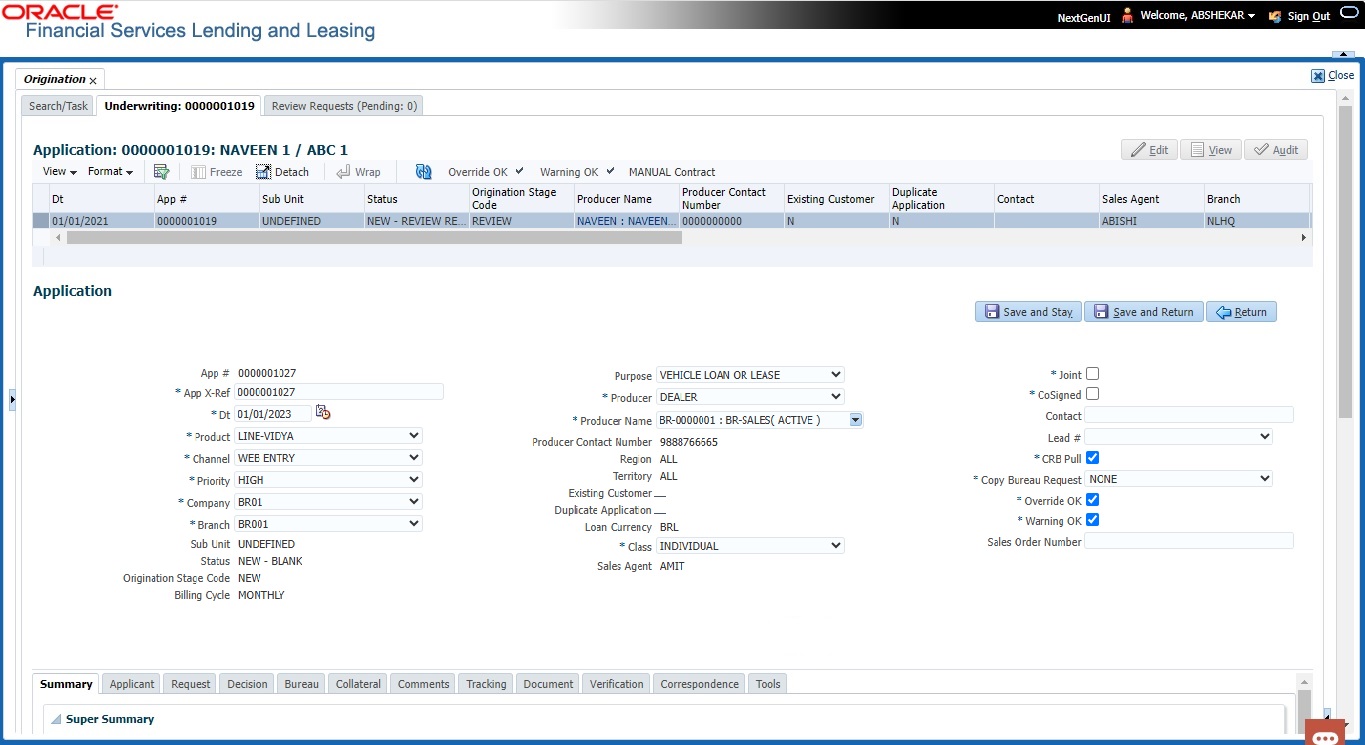Click the Wrap toolbar button
The height and width of the screenshot is (745, 1365).
click(x=358, y=172)
